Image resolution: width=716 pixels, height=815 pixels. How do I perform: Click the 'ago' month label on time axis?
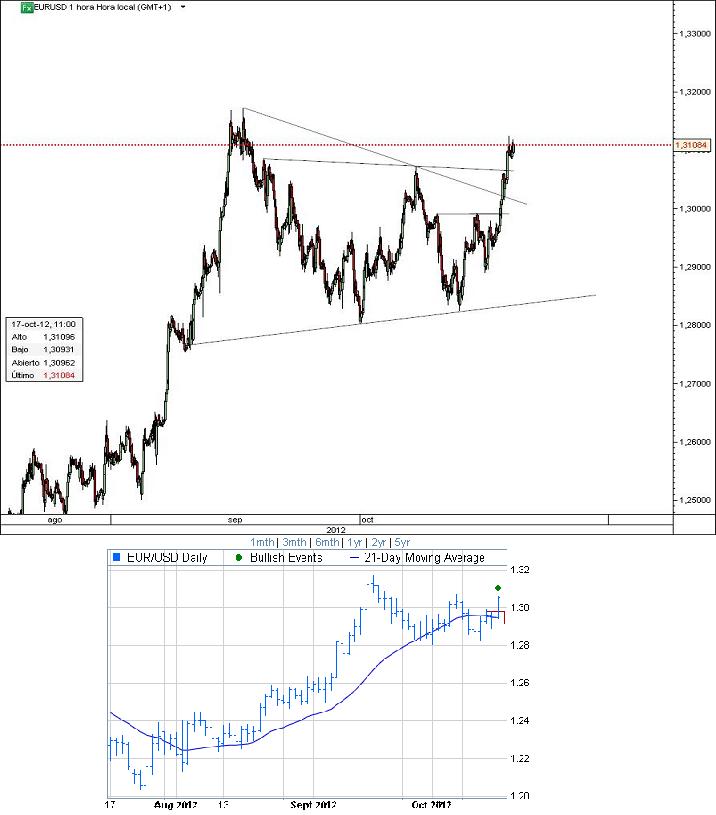tap(55, 520)
